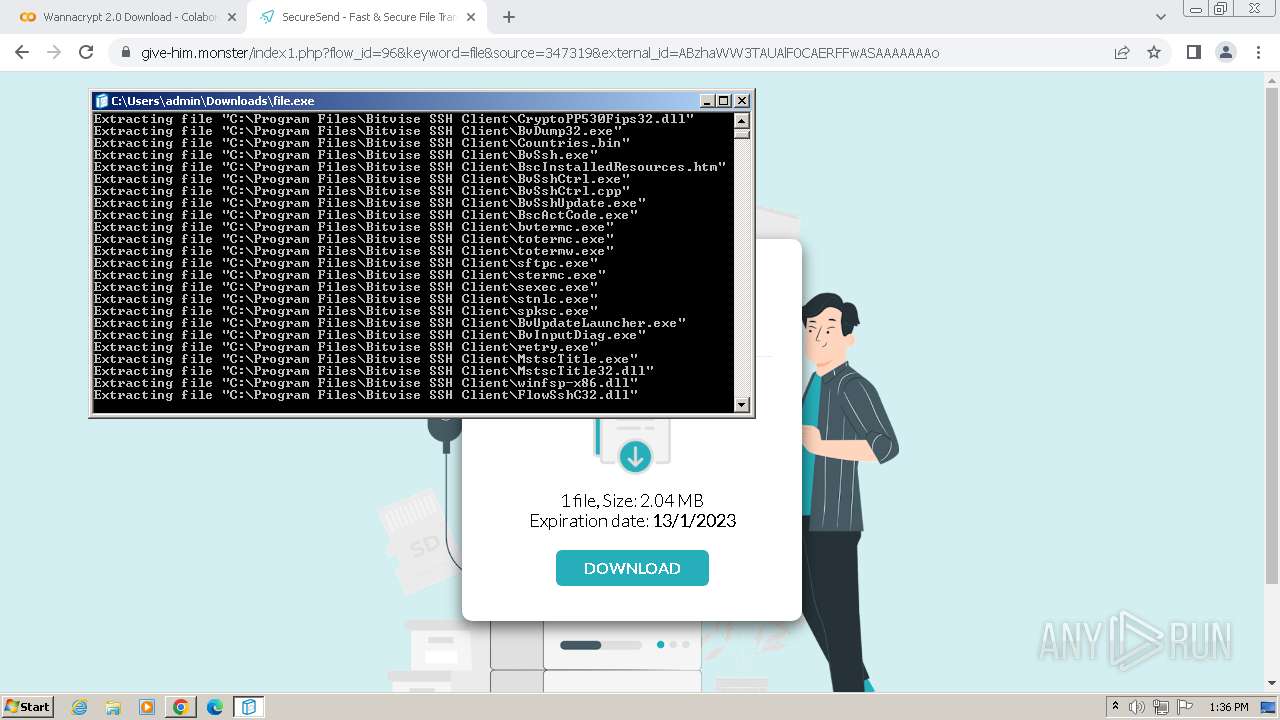The width and height of the screenshot is (1280, 720).
Task: Click the 'winfsp-x86.dll' extraction line
Action: tap(366, 383)
